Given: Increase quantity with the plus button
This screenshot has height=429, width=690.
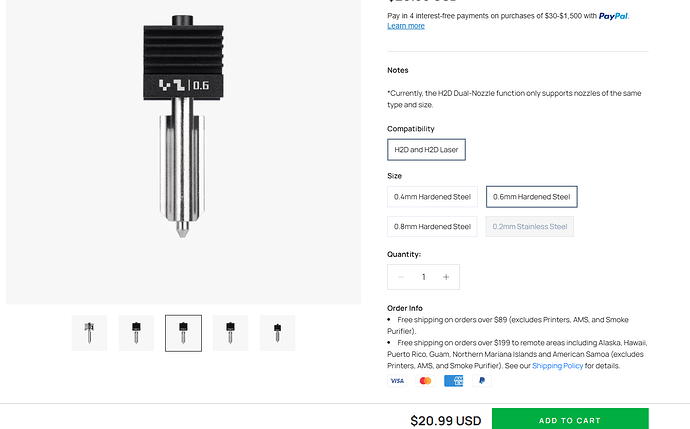Looking at the screenshot, I should [x=446, y=277].
